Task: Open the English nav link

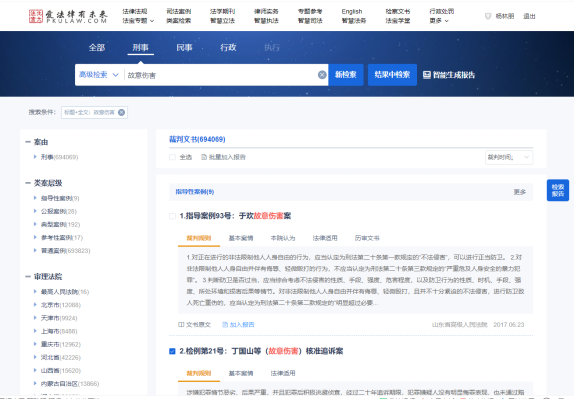Action: pos(352,11)
